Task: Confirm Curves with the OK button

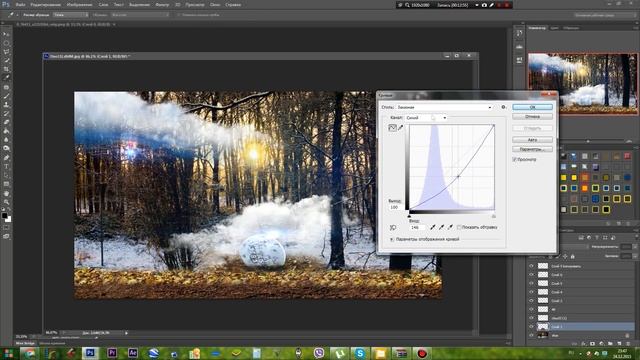Action: pos(532,107)
